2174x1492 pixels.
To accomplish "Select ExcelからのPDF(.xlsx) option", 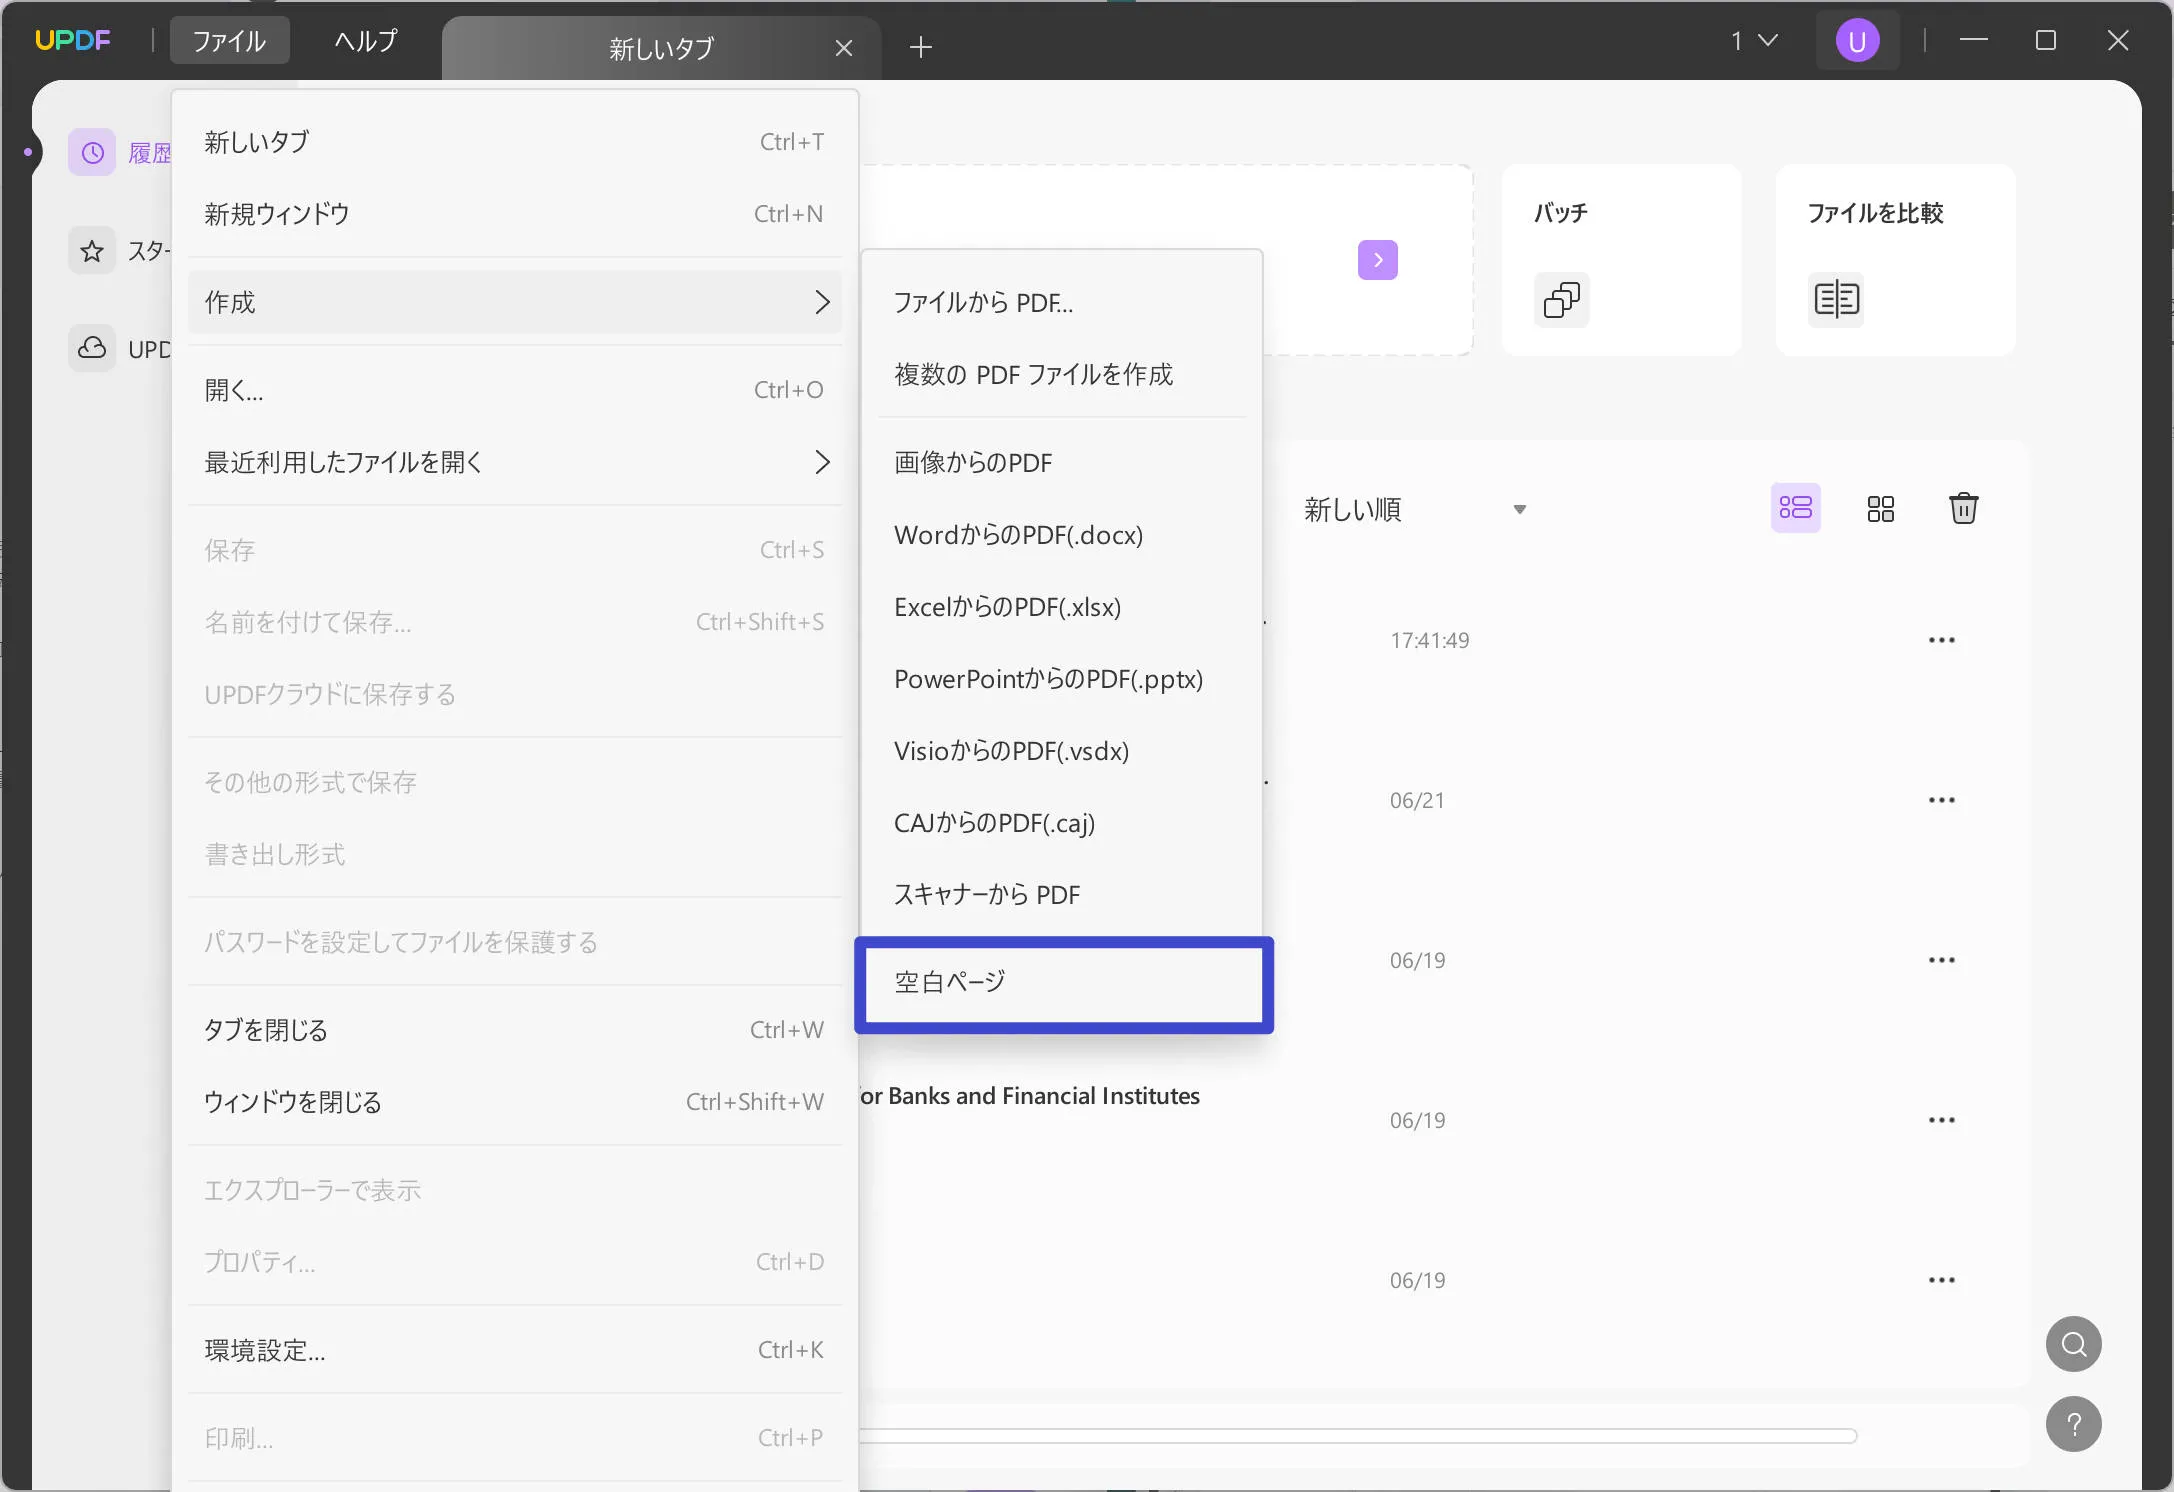I will point(1061,606).
